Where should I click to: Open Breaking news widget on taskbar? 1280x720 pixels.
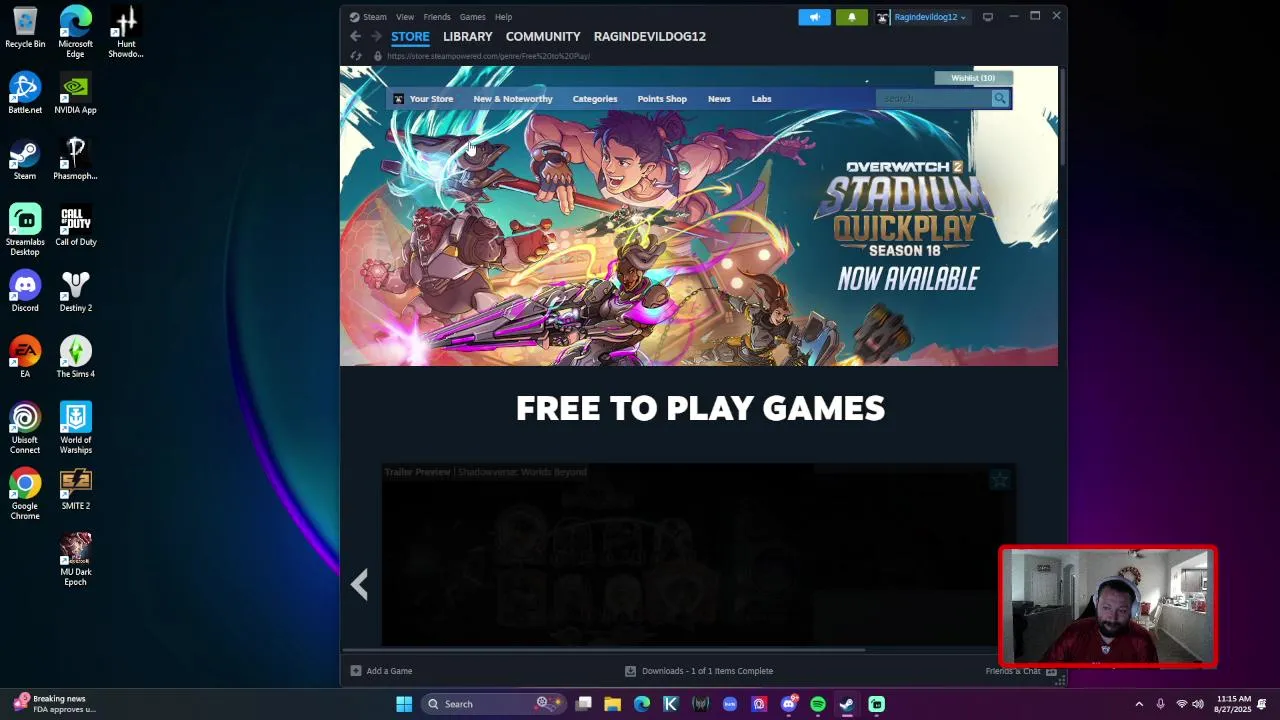55,704
